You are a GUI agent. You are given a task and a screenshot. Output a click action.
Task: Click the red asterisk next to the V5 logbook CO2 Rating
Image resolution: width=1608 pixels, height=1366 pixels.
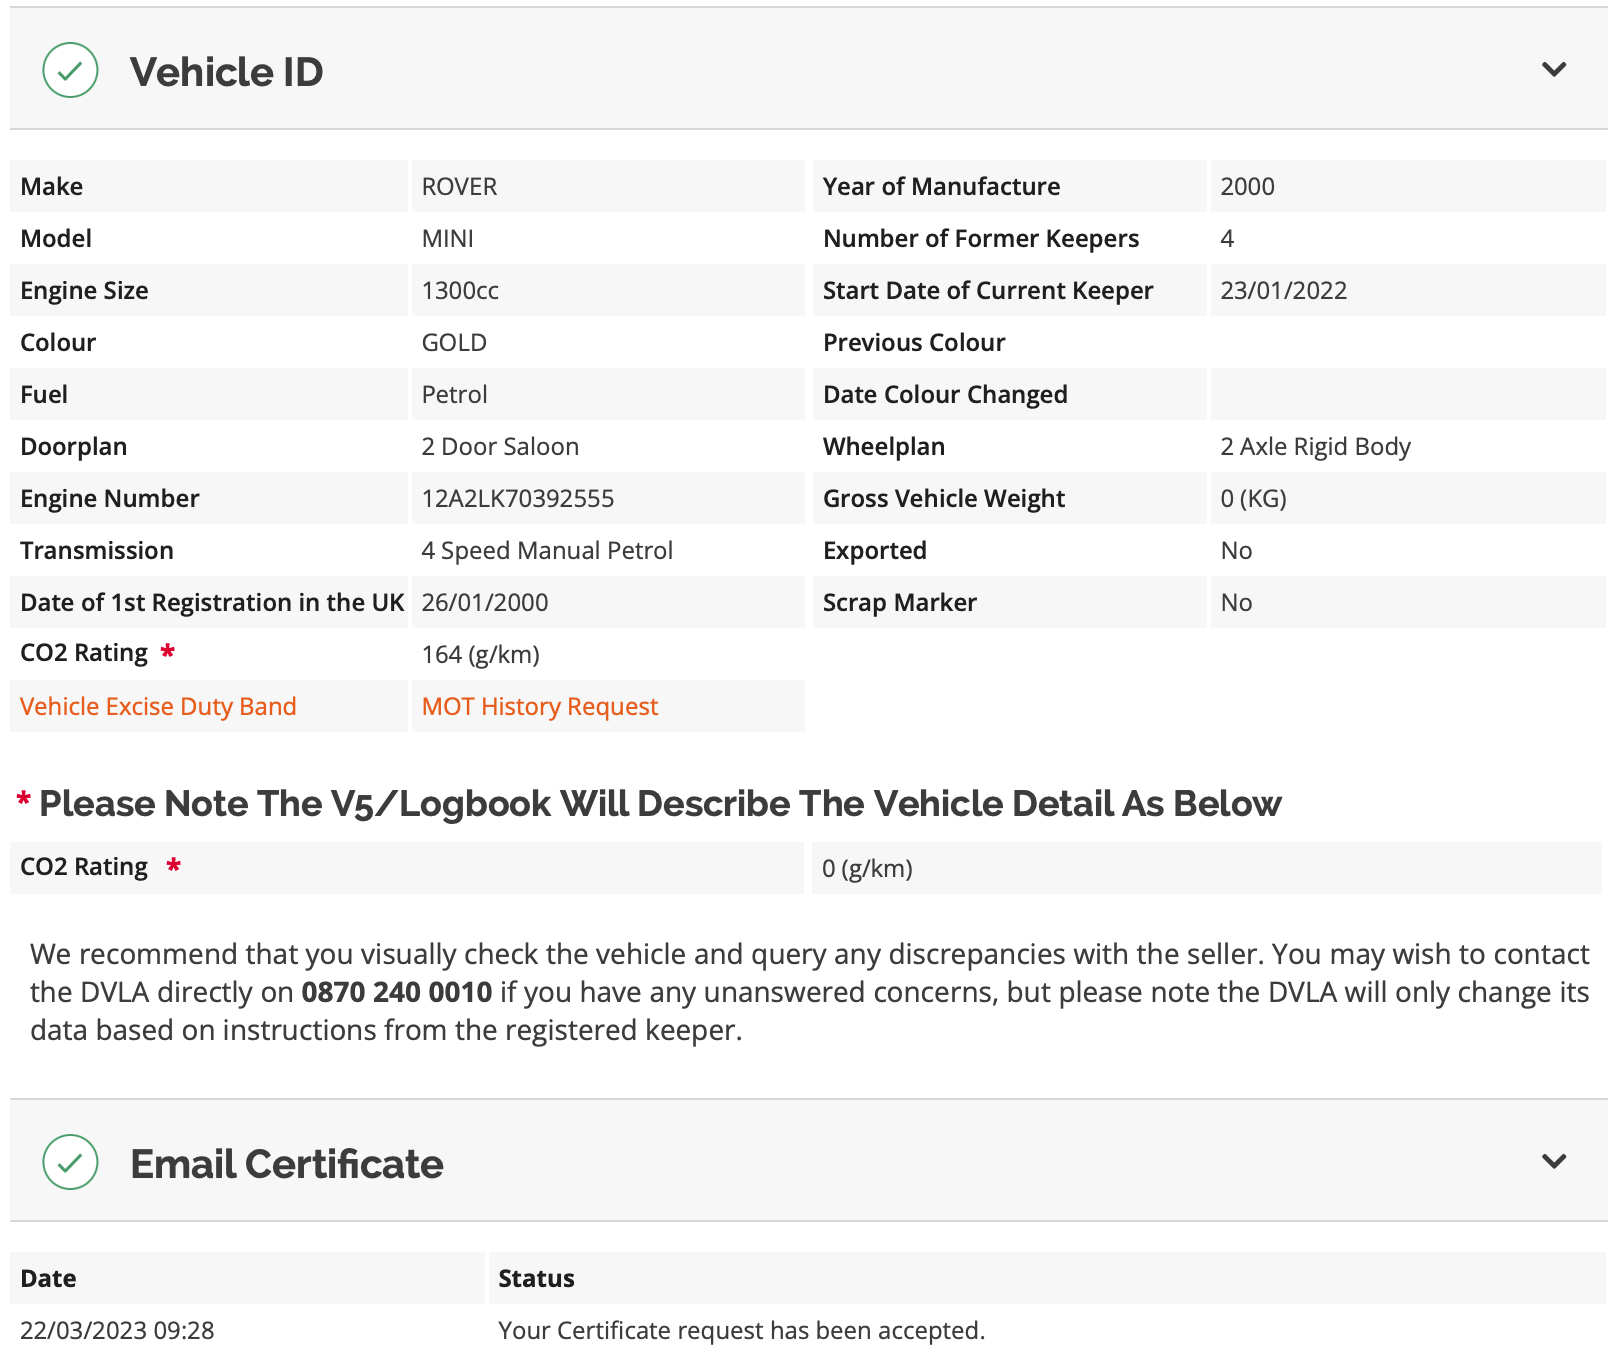[x=174, y=865]
